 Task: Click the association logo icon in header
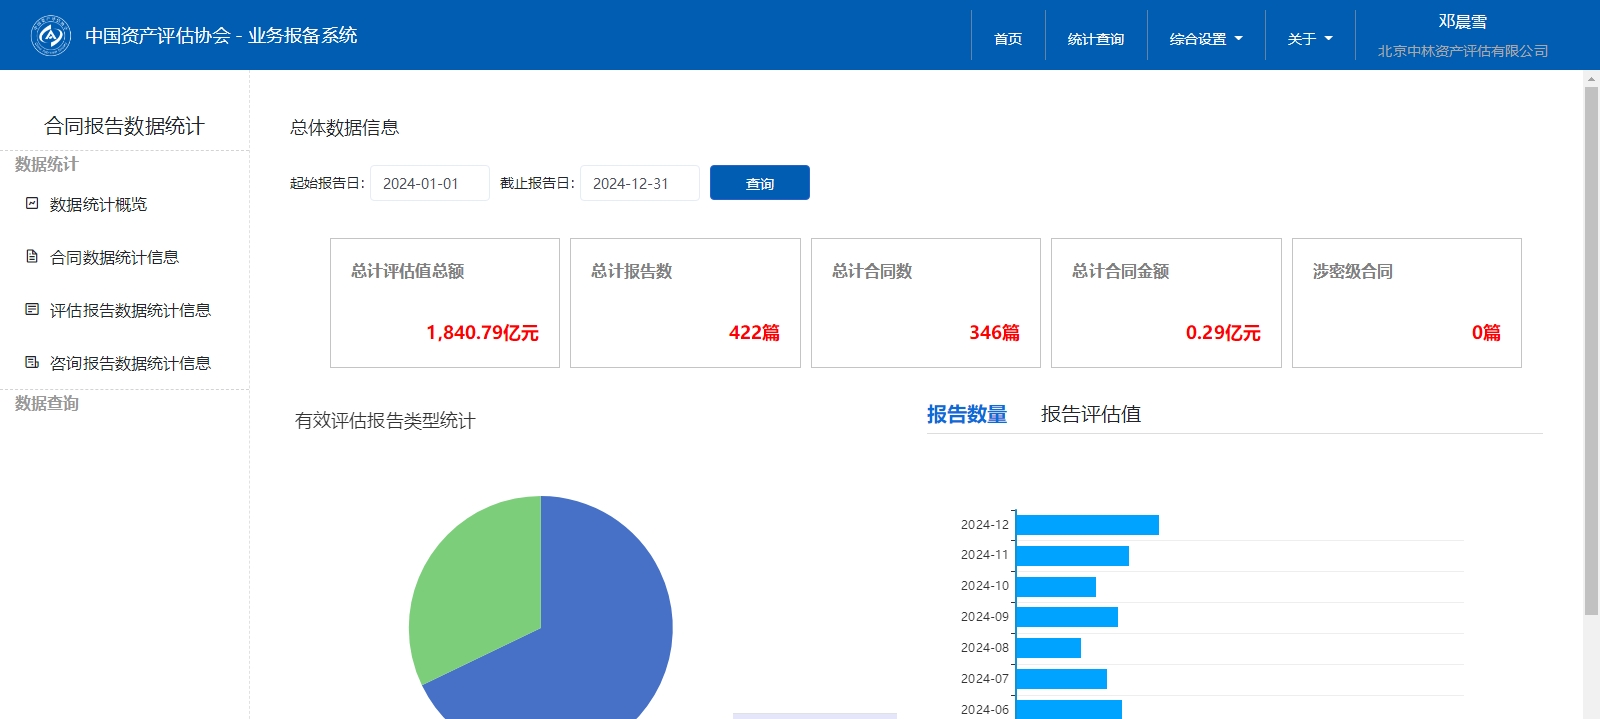coord(50,36)
